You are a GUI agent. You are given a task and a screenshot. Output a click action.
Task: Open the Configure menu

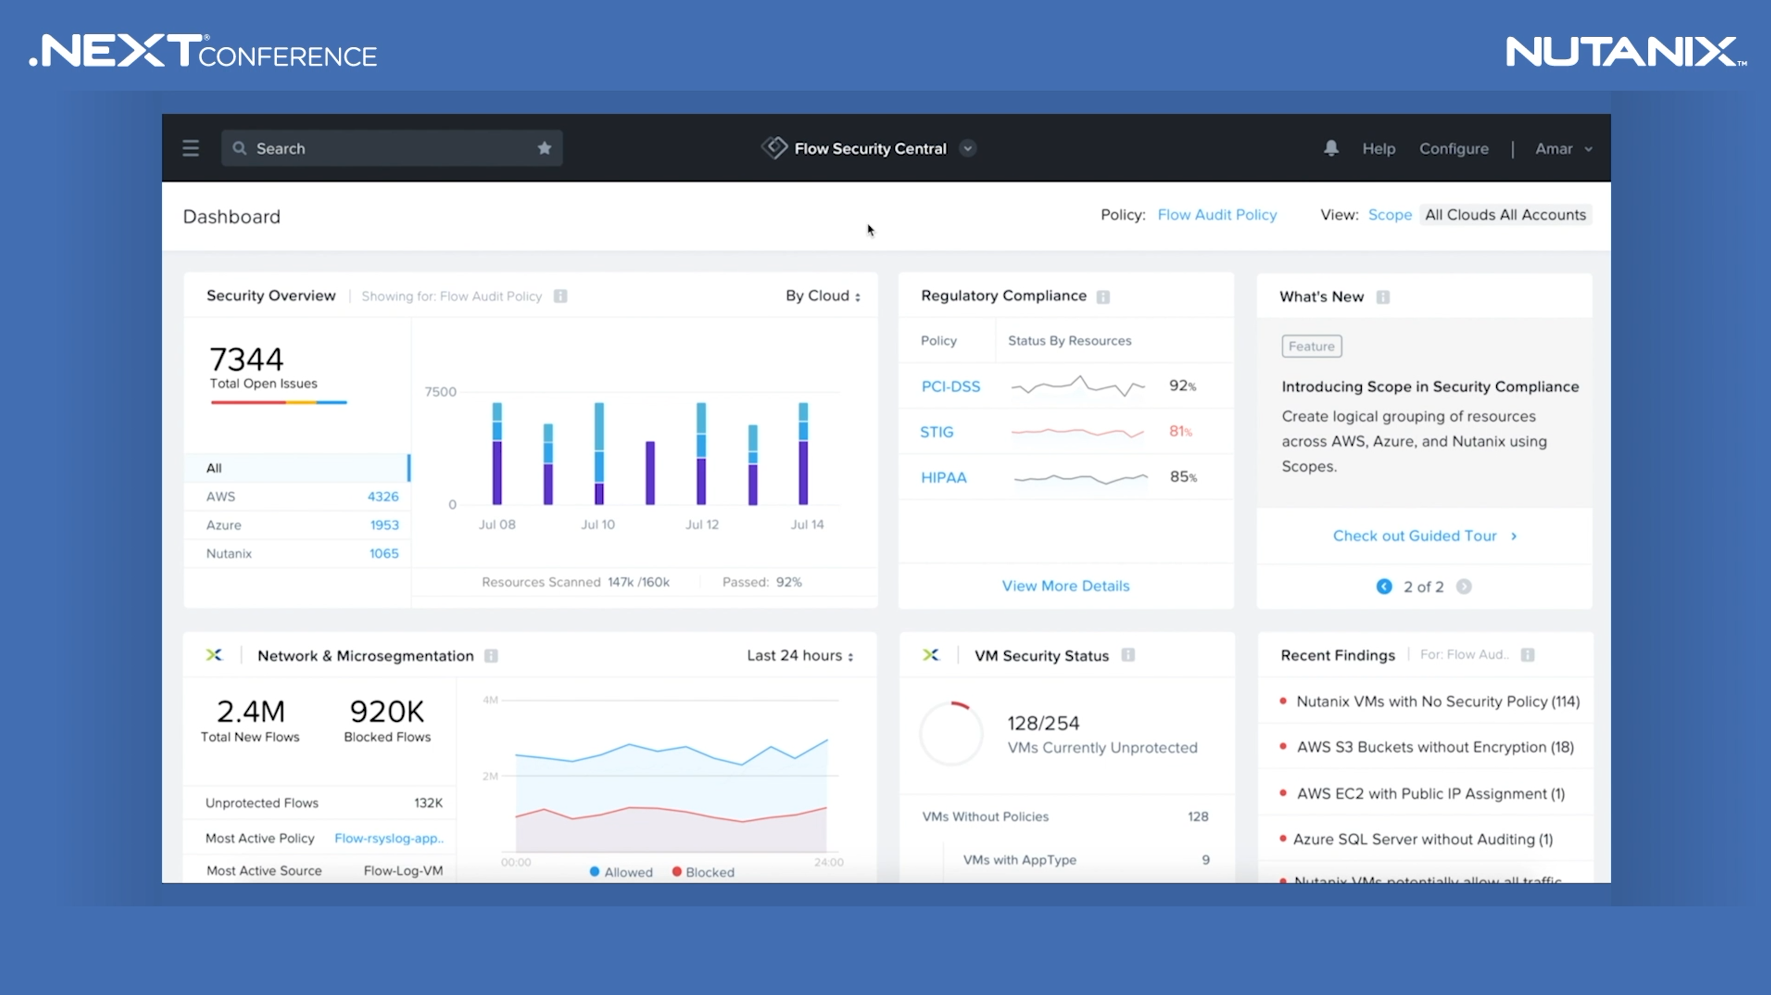pos(1454,148)
